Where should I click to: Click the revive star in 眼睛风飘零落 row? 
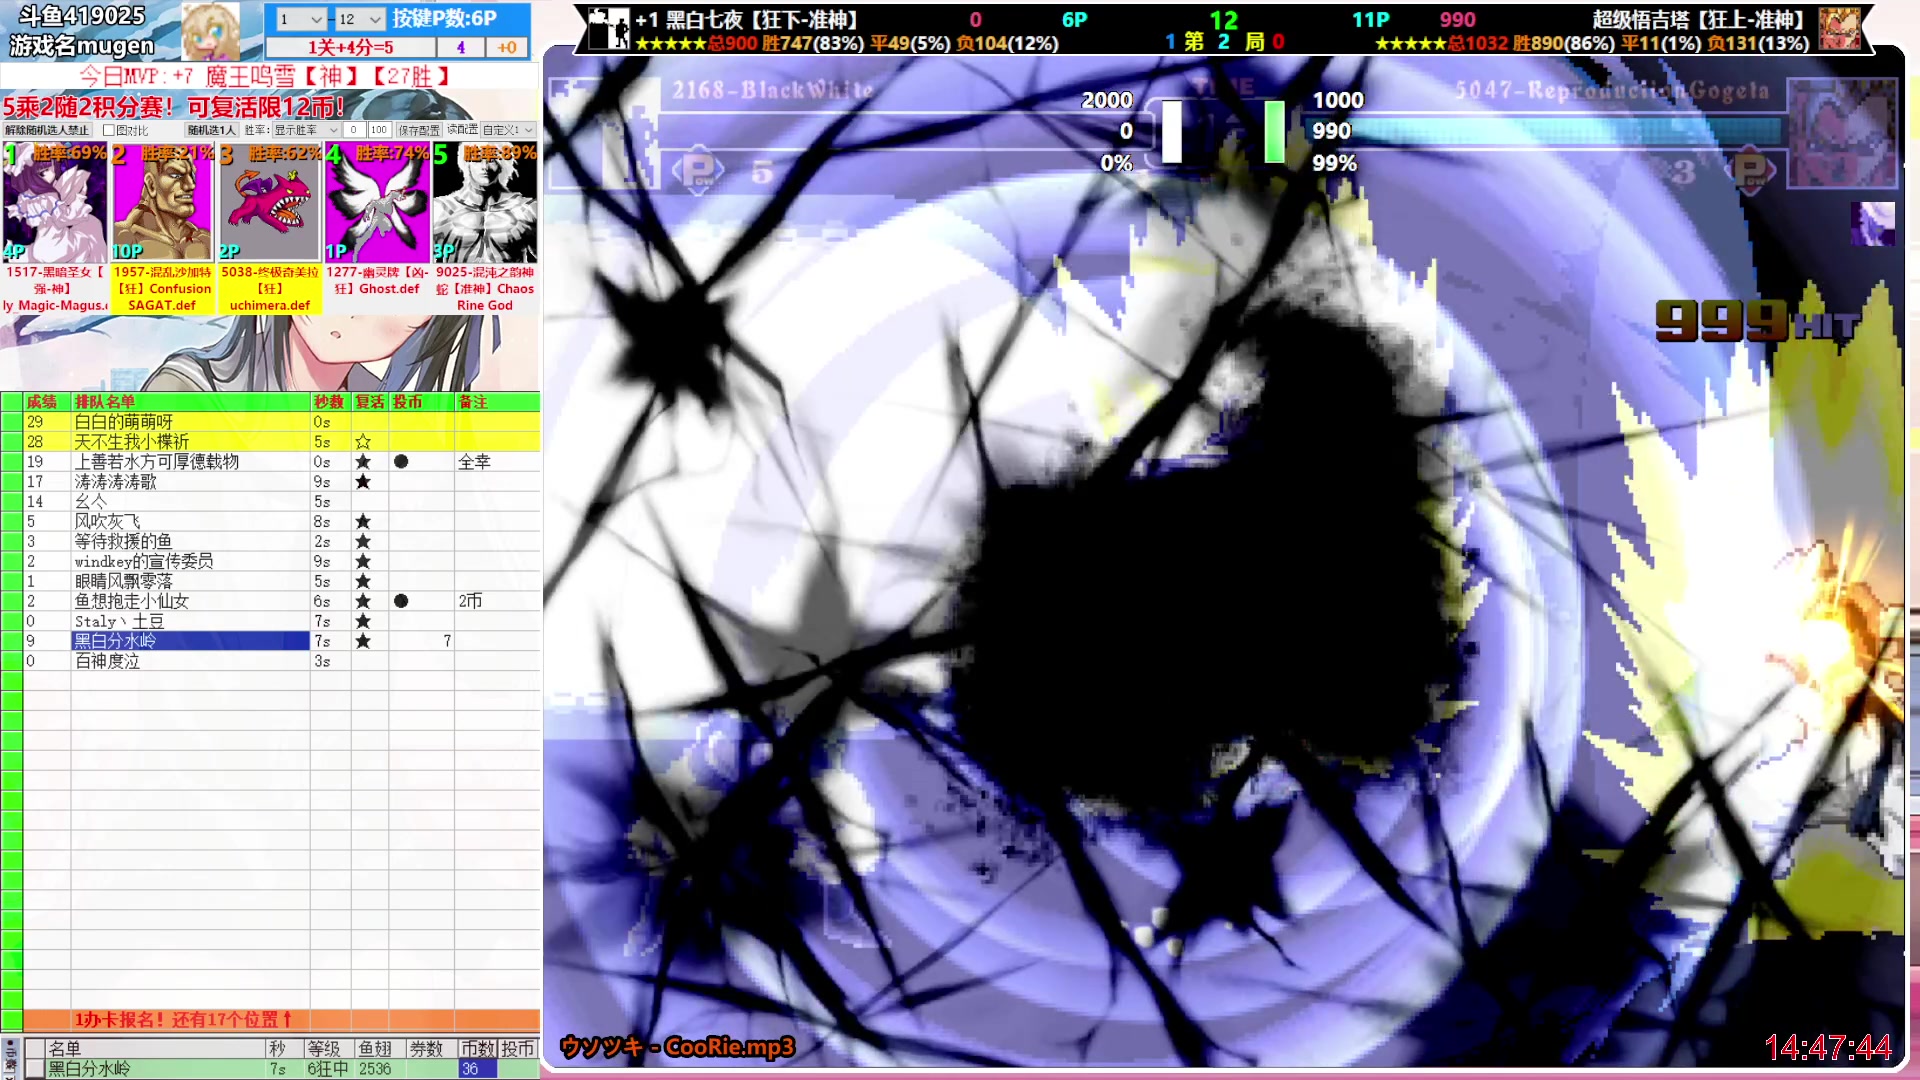point(363,582)
